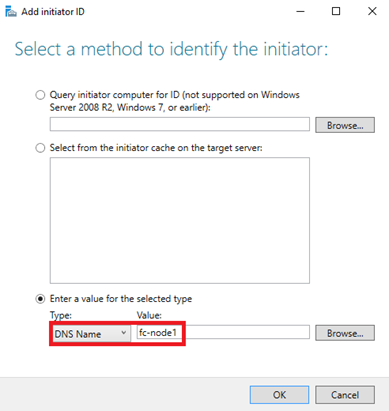Minimize the Add initiator ID dialog
Screen dimensions: 389x411
coord(300,12)
